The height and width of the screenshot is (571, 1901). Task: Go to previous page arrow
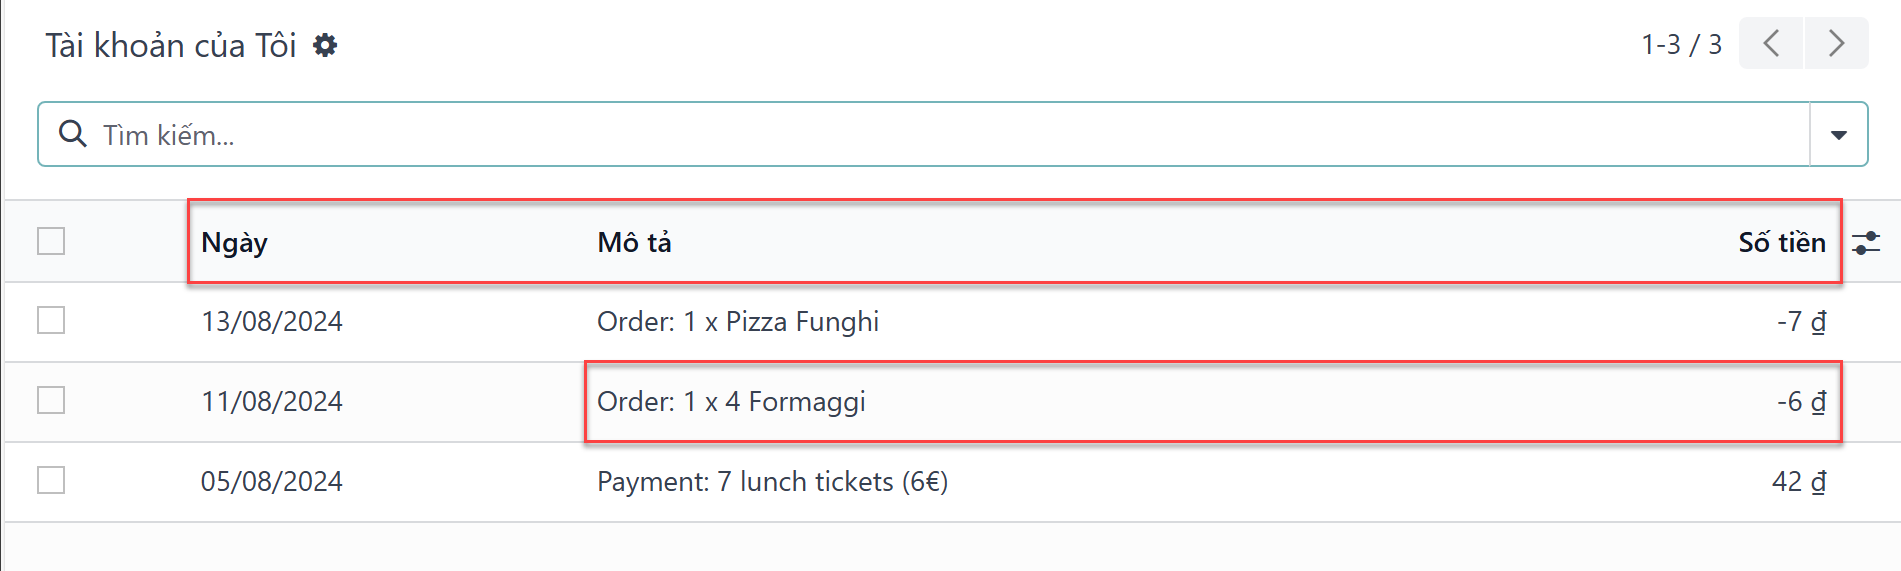pos(1771,43)
